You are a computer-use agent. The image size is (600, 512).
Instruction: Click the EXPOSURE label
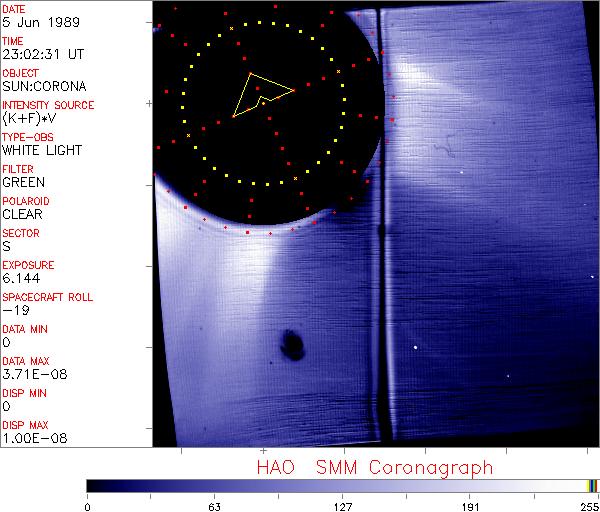click(x=28, y=265)
